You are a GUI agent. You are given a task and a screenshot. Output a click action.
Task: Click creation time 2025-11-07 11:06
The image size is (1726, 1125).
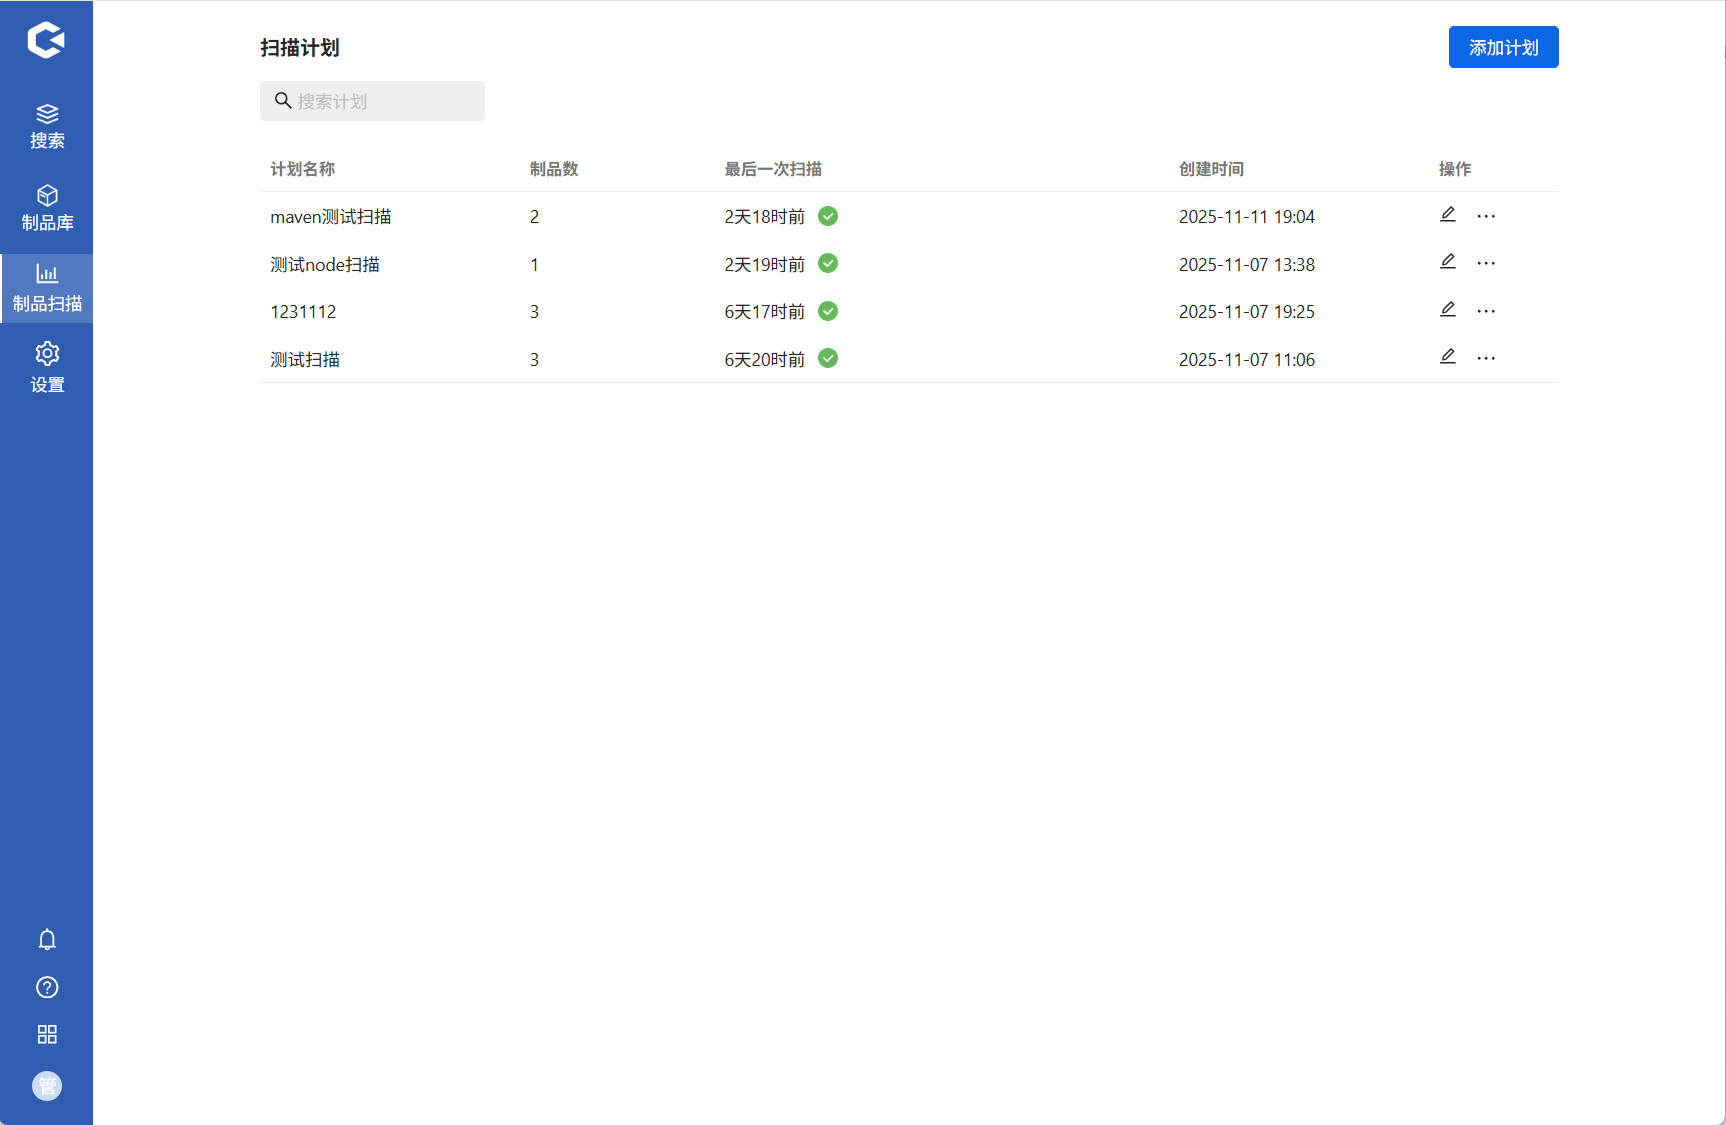[x=1247, y=360]
